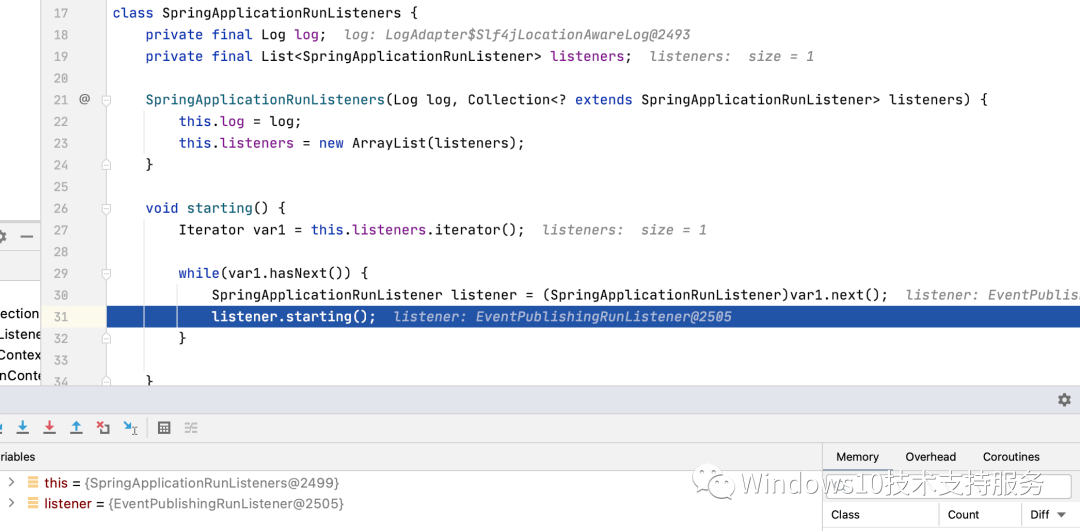
Task: Click the 'private final Log log;' declaration
Action: (236, 34)
